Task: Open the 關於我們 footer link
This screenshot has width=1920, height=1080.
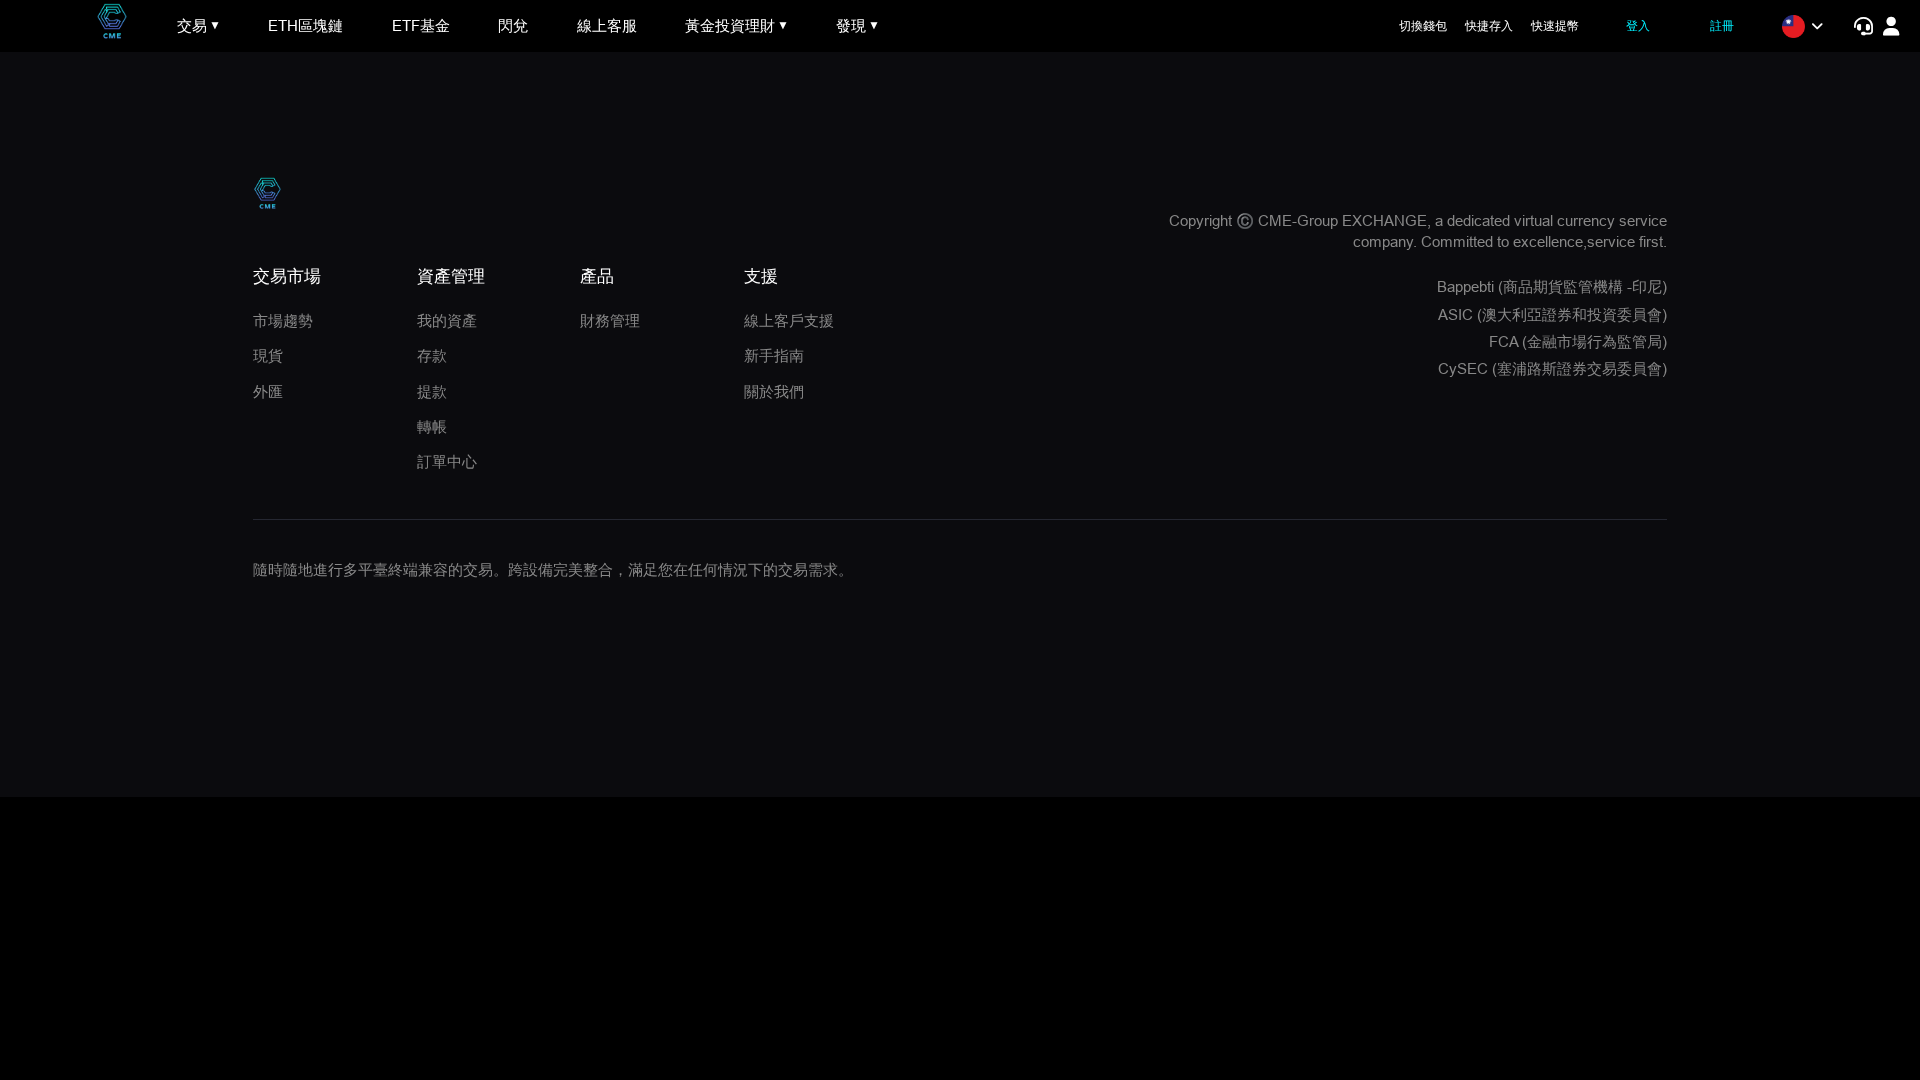Action: pyautogui.click(x=773, y=392)
